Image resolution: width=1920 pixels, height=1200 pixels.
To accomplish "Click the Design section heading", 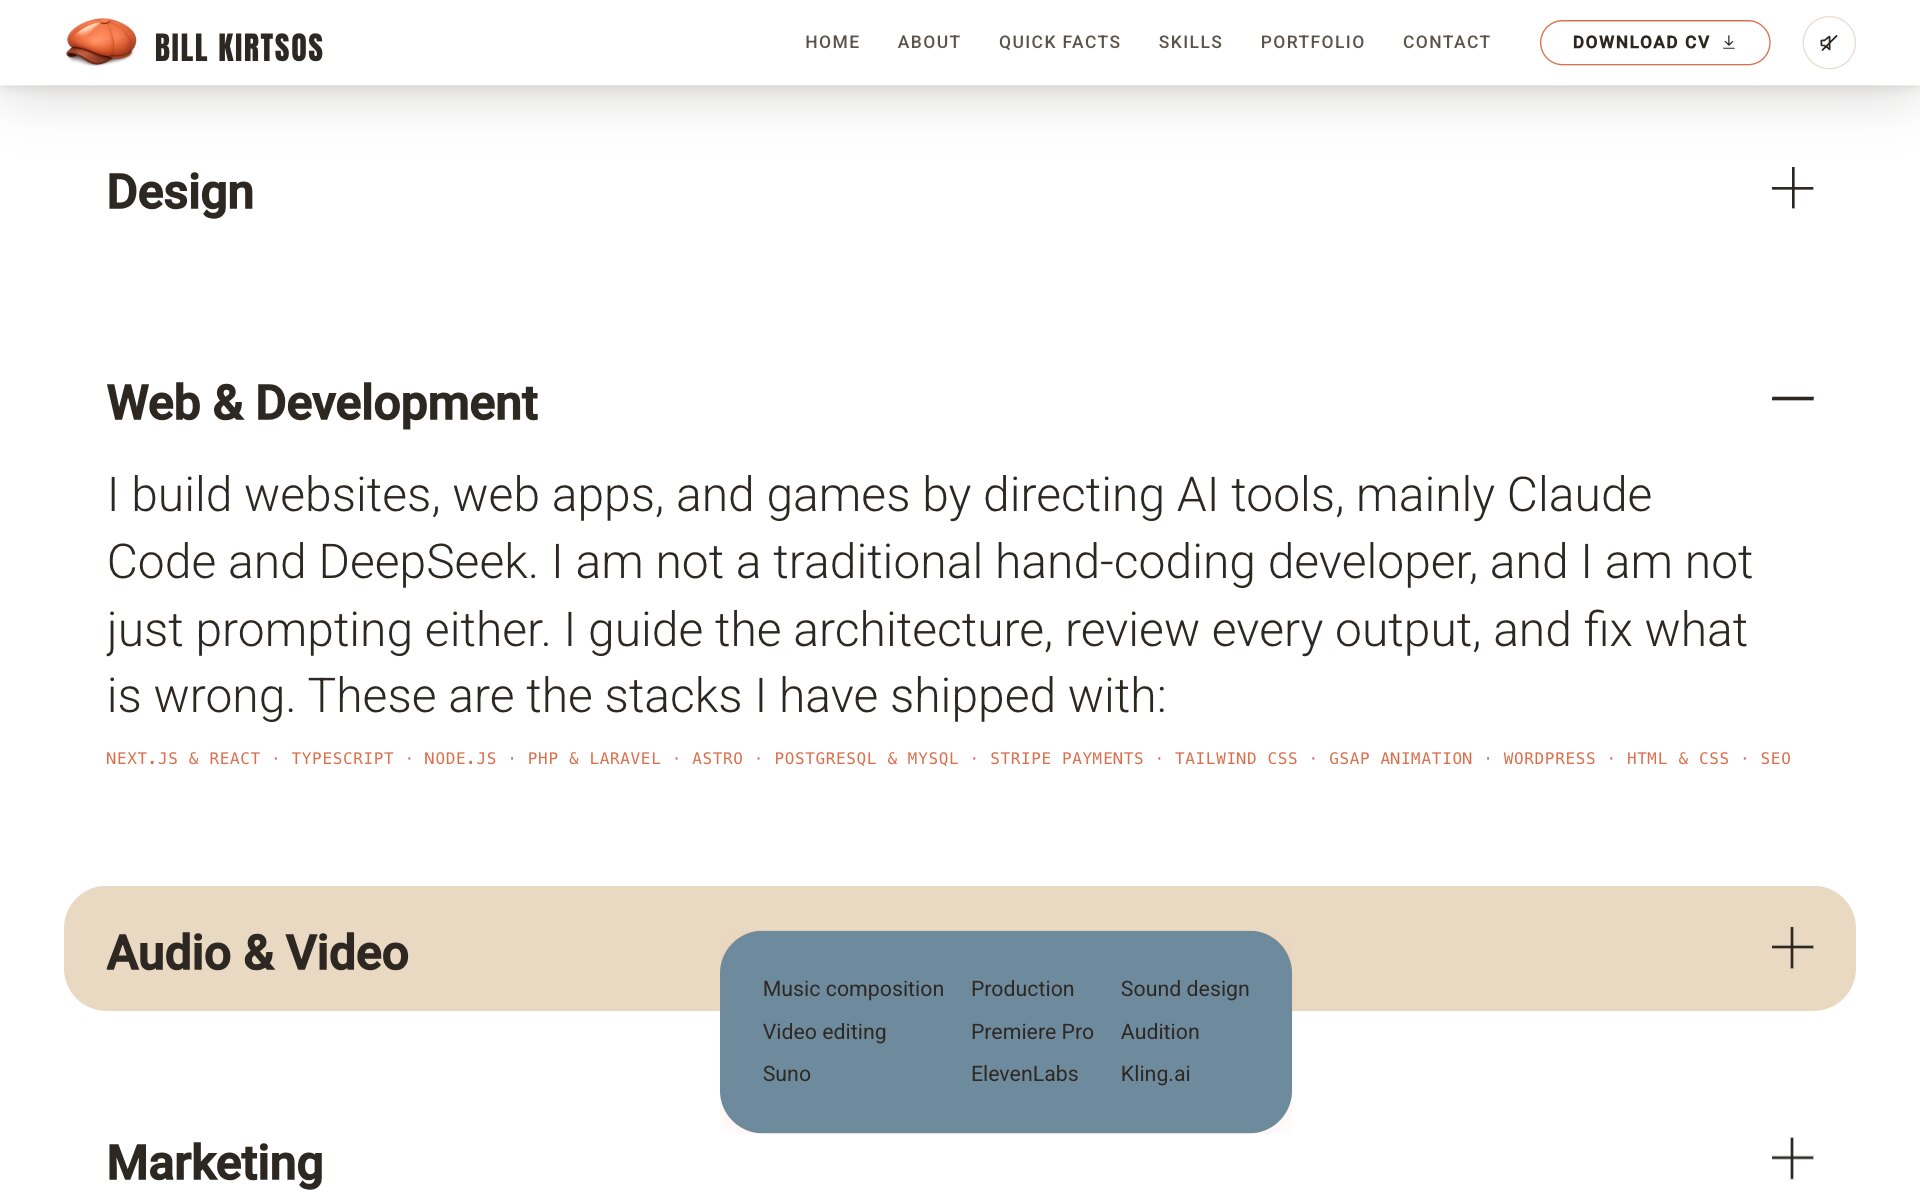I will click(180, 192).
